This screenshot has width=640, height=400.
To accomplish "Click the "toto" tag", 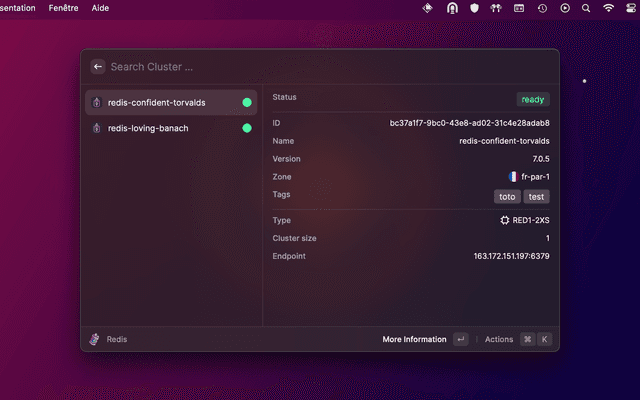I will pyautogui.click(x=507, y=197).
